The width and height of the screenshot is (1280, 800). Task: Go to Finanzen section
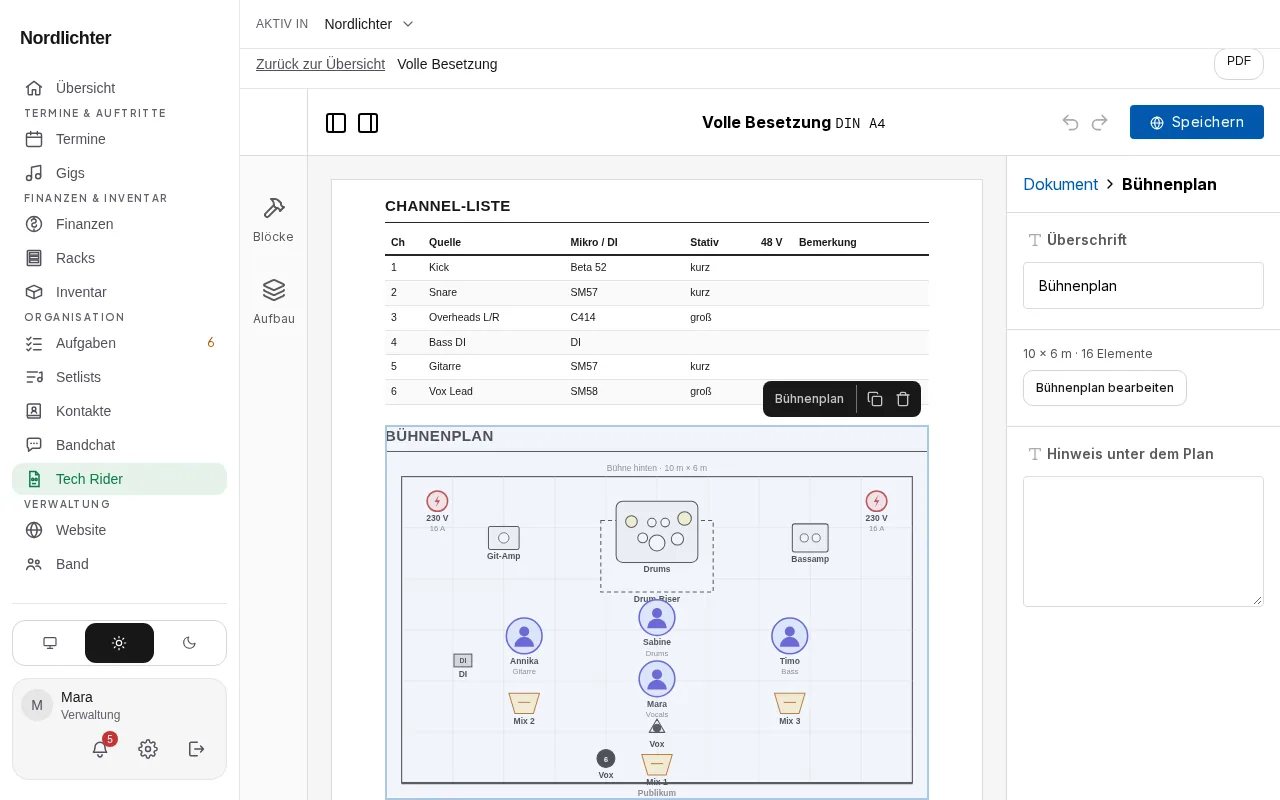120,224
